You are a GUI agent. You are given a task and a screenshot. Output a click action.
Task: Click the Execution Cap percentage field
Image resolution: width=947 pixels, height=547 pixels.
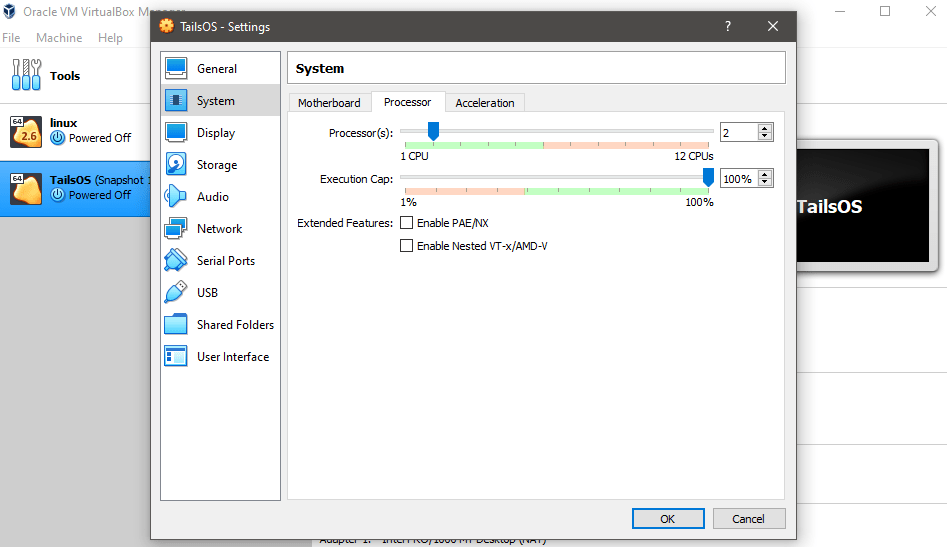pos(739,178)
